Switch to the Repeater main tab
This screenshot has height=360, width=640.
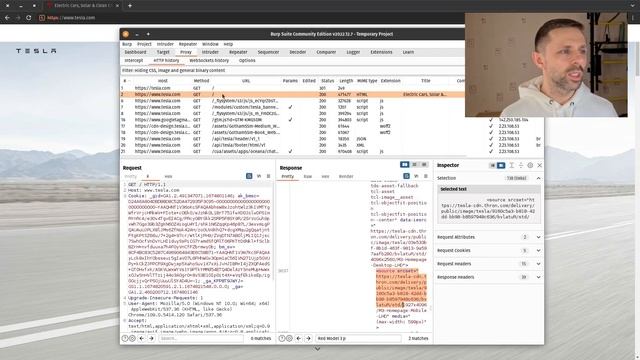pos(238,52)
